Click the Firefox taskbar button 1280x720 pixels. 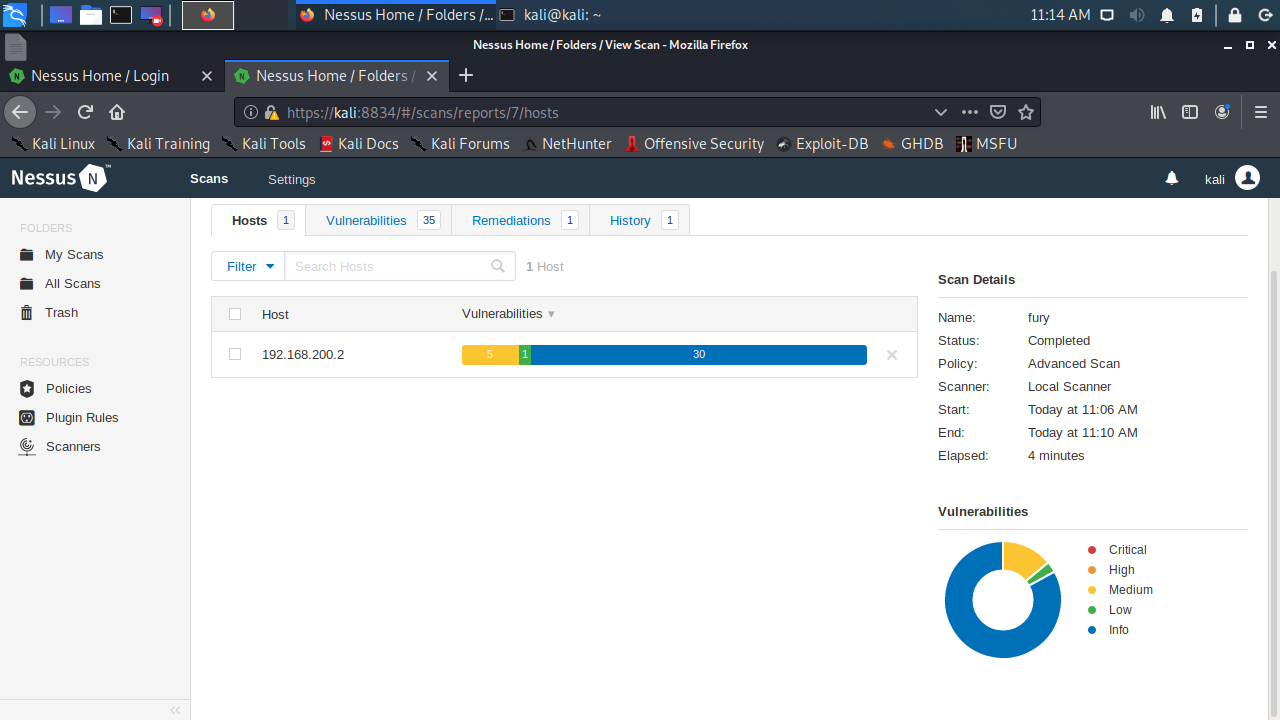pos(208,15)
